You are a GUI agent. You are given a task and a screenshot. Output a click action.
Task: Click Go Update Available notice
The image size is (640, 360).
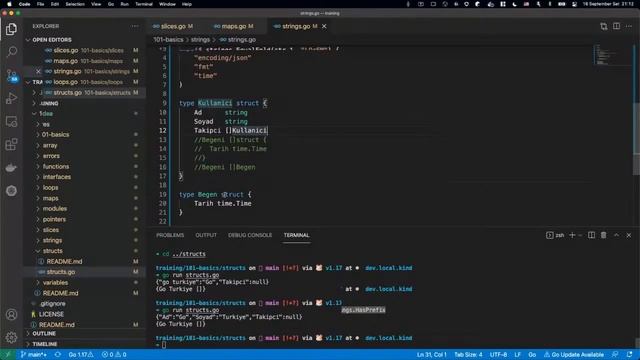tap(573, 354)
